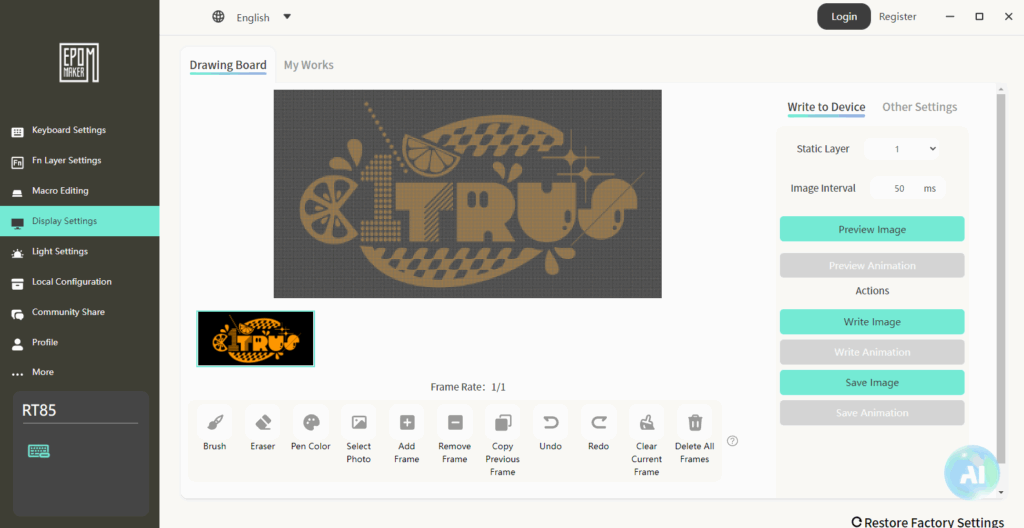Select the Eraser tool
The image size is (1024, 528).
(x=263, y=423)
